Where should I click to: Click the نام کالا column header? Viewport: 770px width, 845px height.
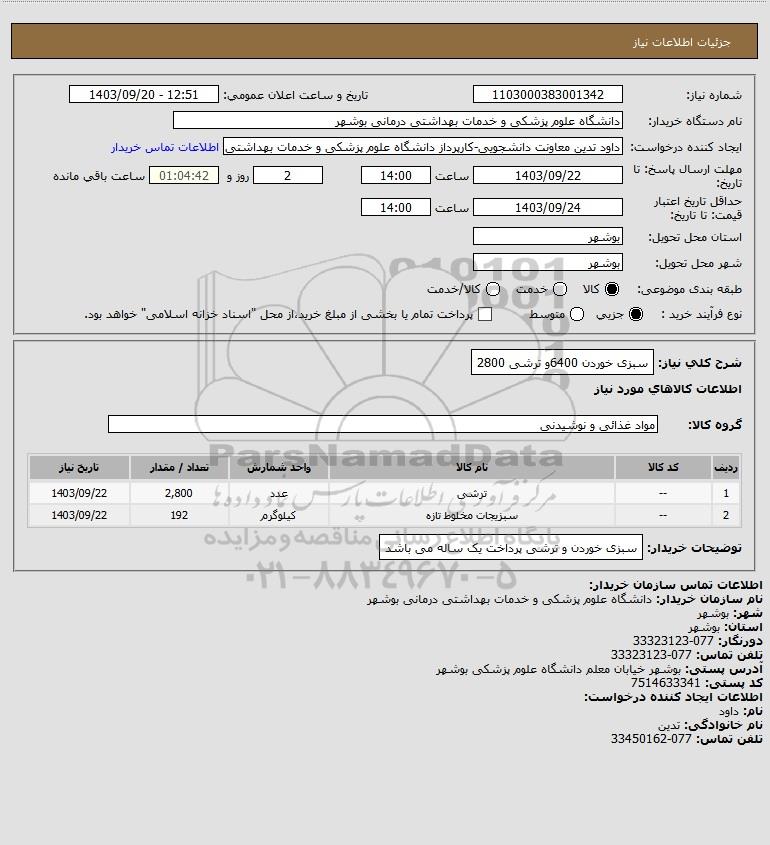tap(471, 467)
